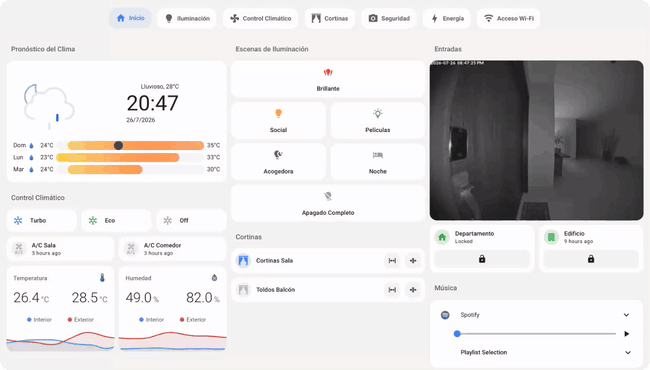Switch to the Energía tab
The width and height of the screenshot is (650, 370).
[447, 18]
